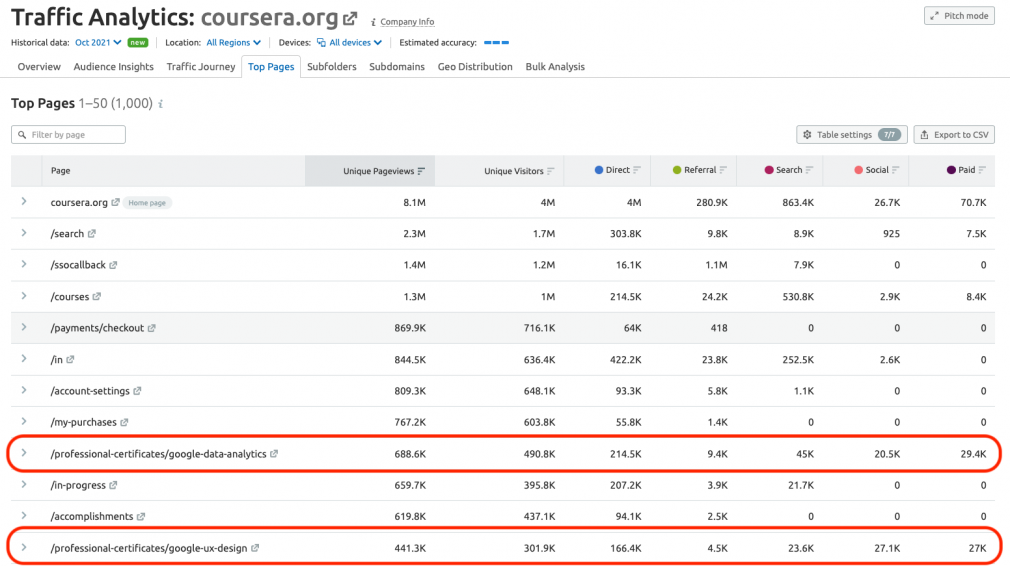Open Table settings

(852, 135)
